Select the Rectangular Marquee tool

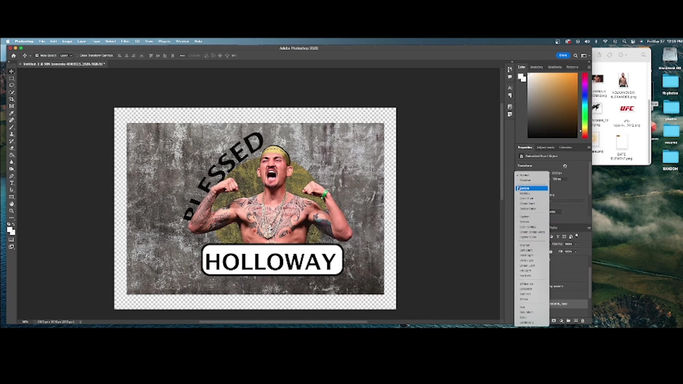11,78
